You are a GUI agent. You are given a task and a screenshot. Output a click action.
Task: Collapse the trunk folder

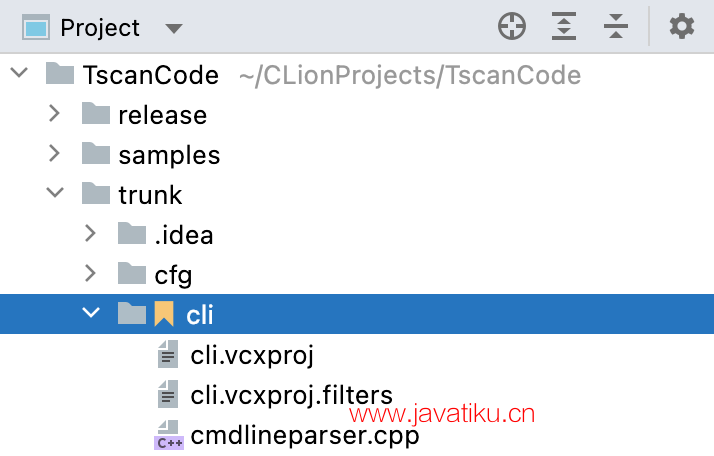click(x=55, y=194)
